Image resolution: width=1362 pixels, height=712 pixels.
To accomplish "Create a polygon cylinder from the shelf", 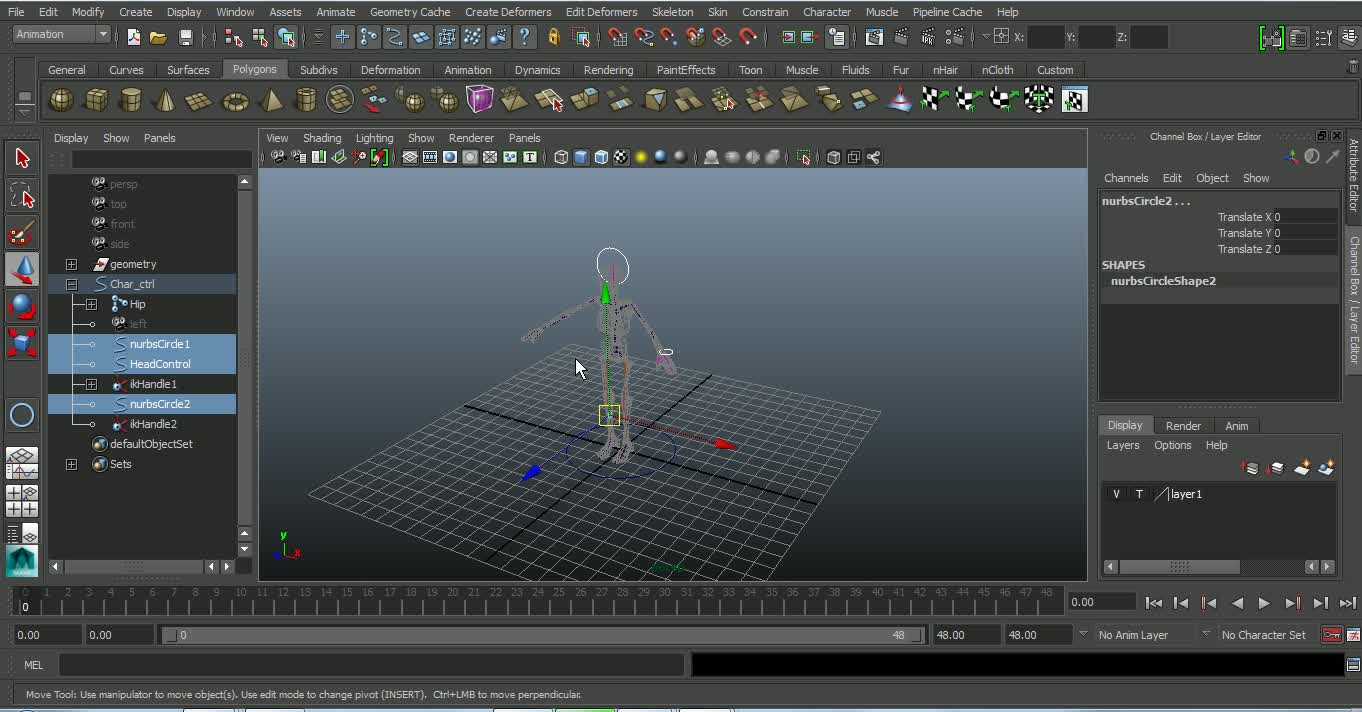I will 130,100.
